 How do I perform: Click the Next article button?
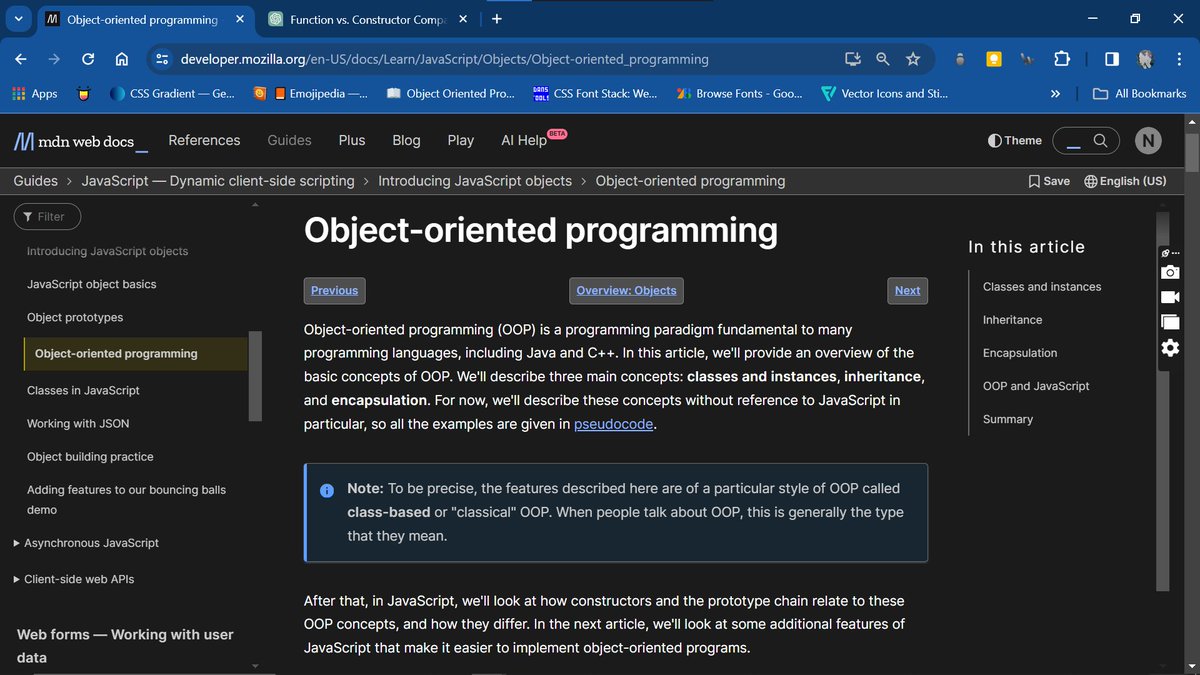pos(907,290)
